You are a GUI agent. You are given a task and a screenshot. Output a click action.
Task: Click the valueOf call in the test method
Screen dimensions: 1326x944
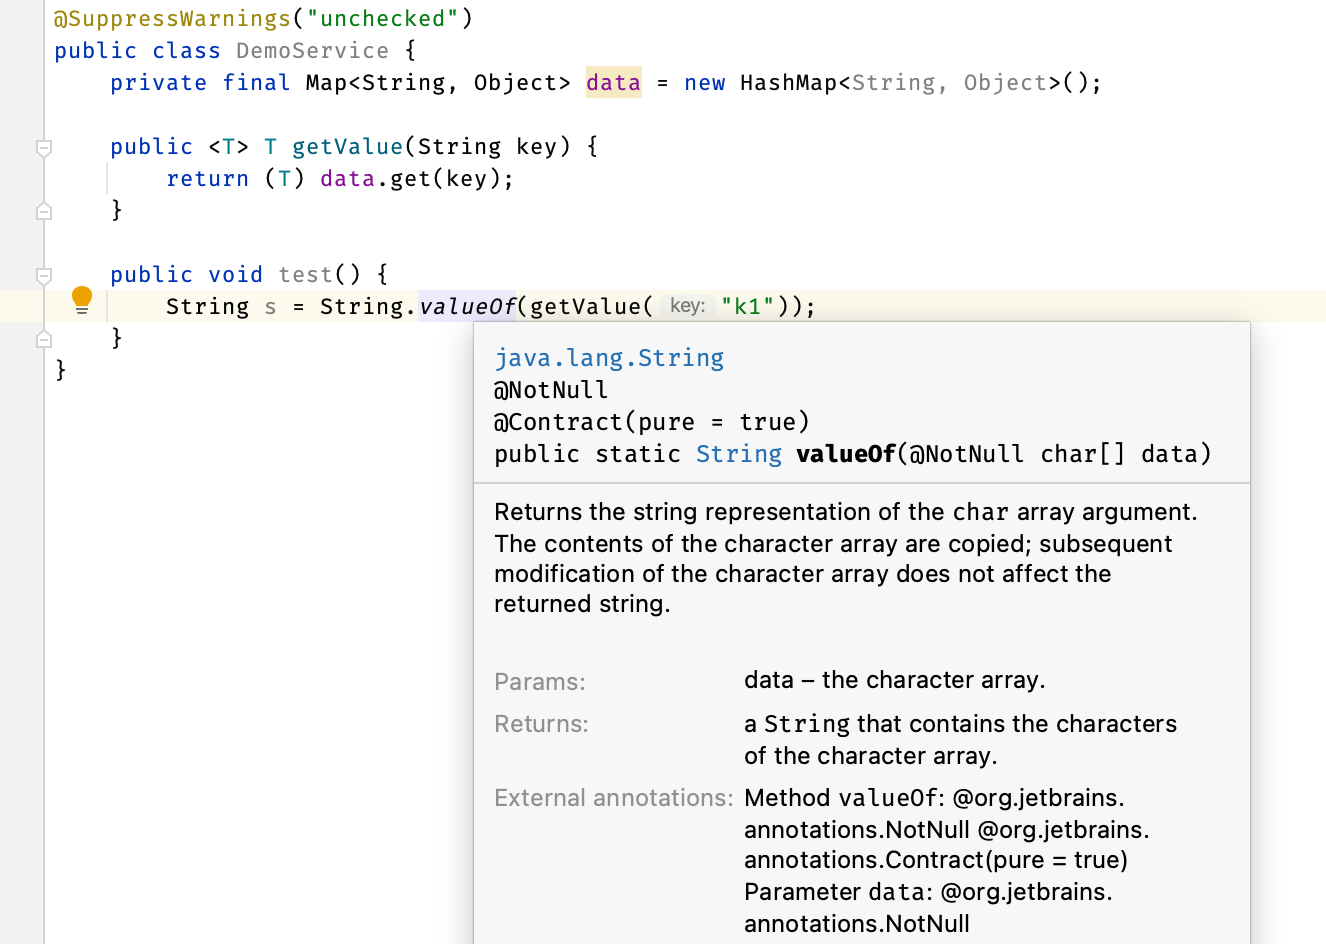pyautogui.click(x=467, y=306)
